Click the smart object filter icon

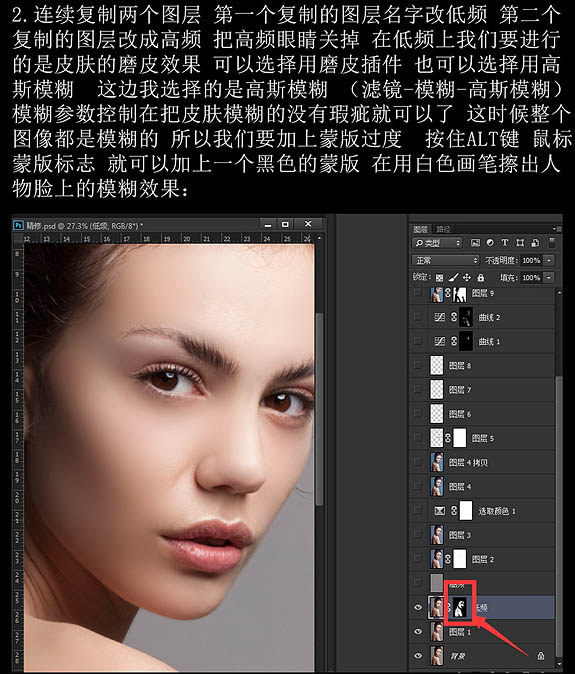(535, 243)
